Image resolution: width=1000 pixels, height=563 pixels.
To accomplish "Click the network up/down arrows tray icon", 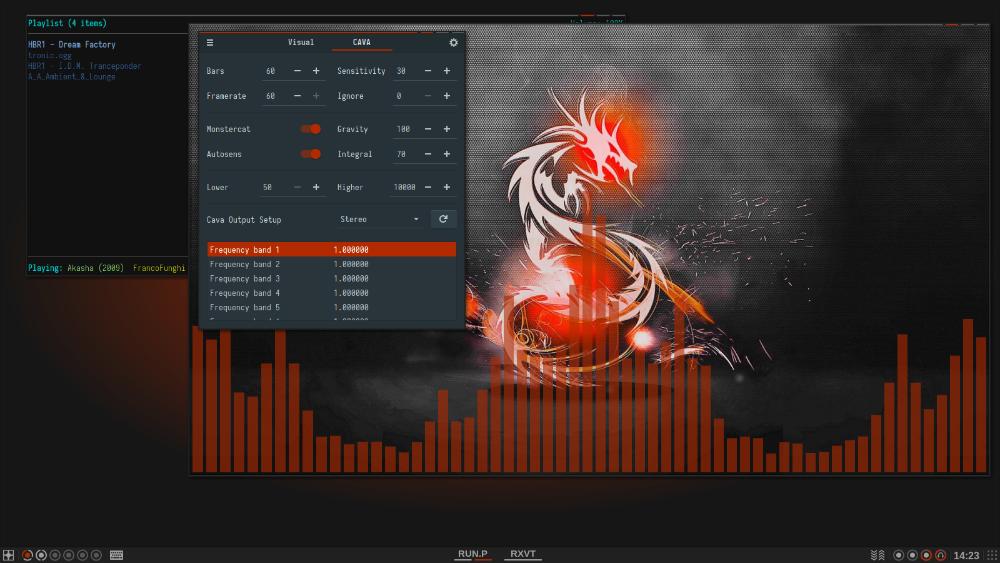I will (x=878, y=555).
